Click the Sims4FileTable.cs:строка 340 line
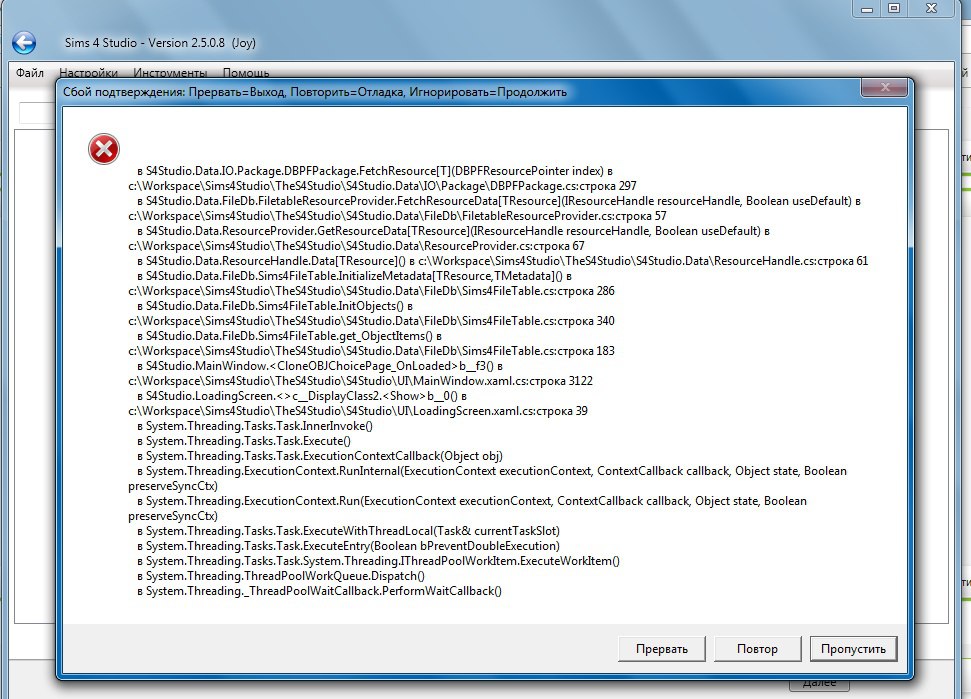This screenshot has width=971, height=699. (x=371, y=321)
